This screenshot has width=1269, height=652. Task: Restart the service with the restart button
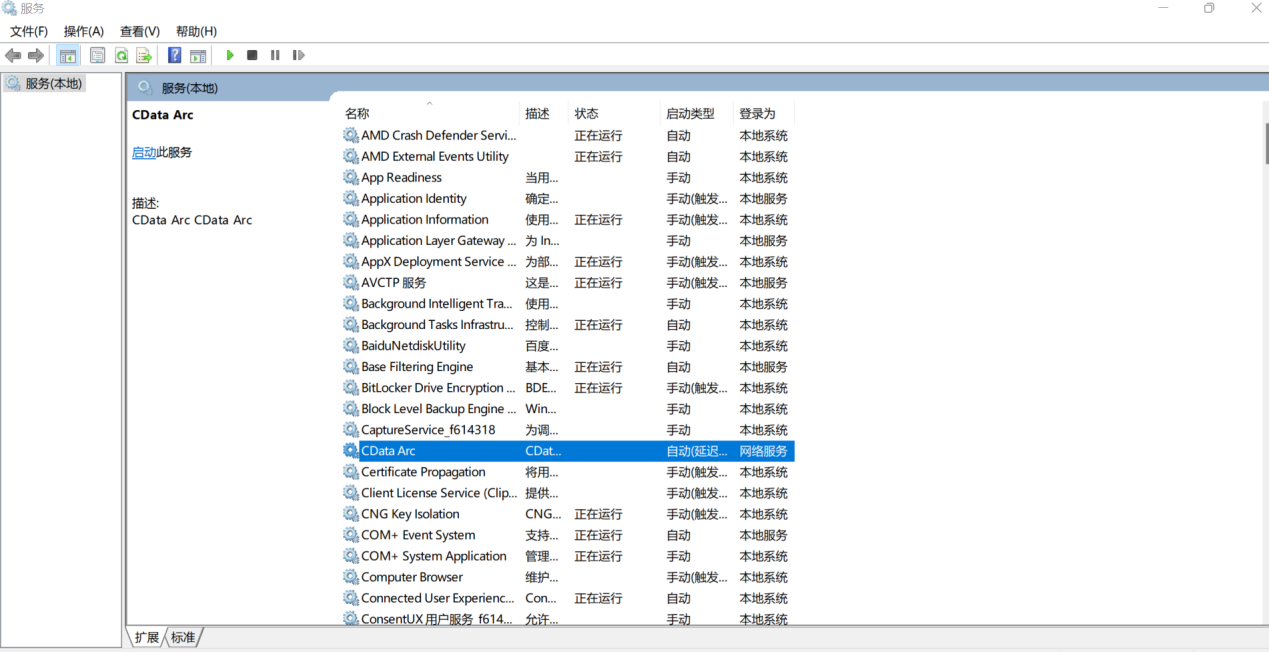click(x=298, y=56)
